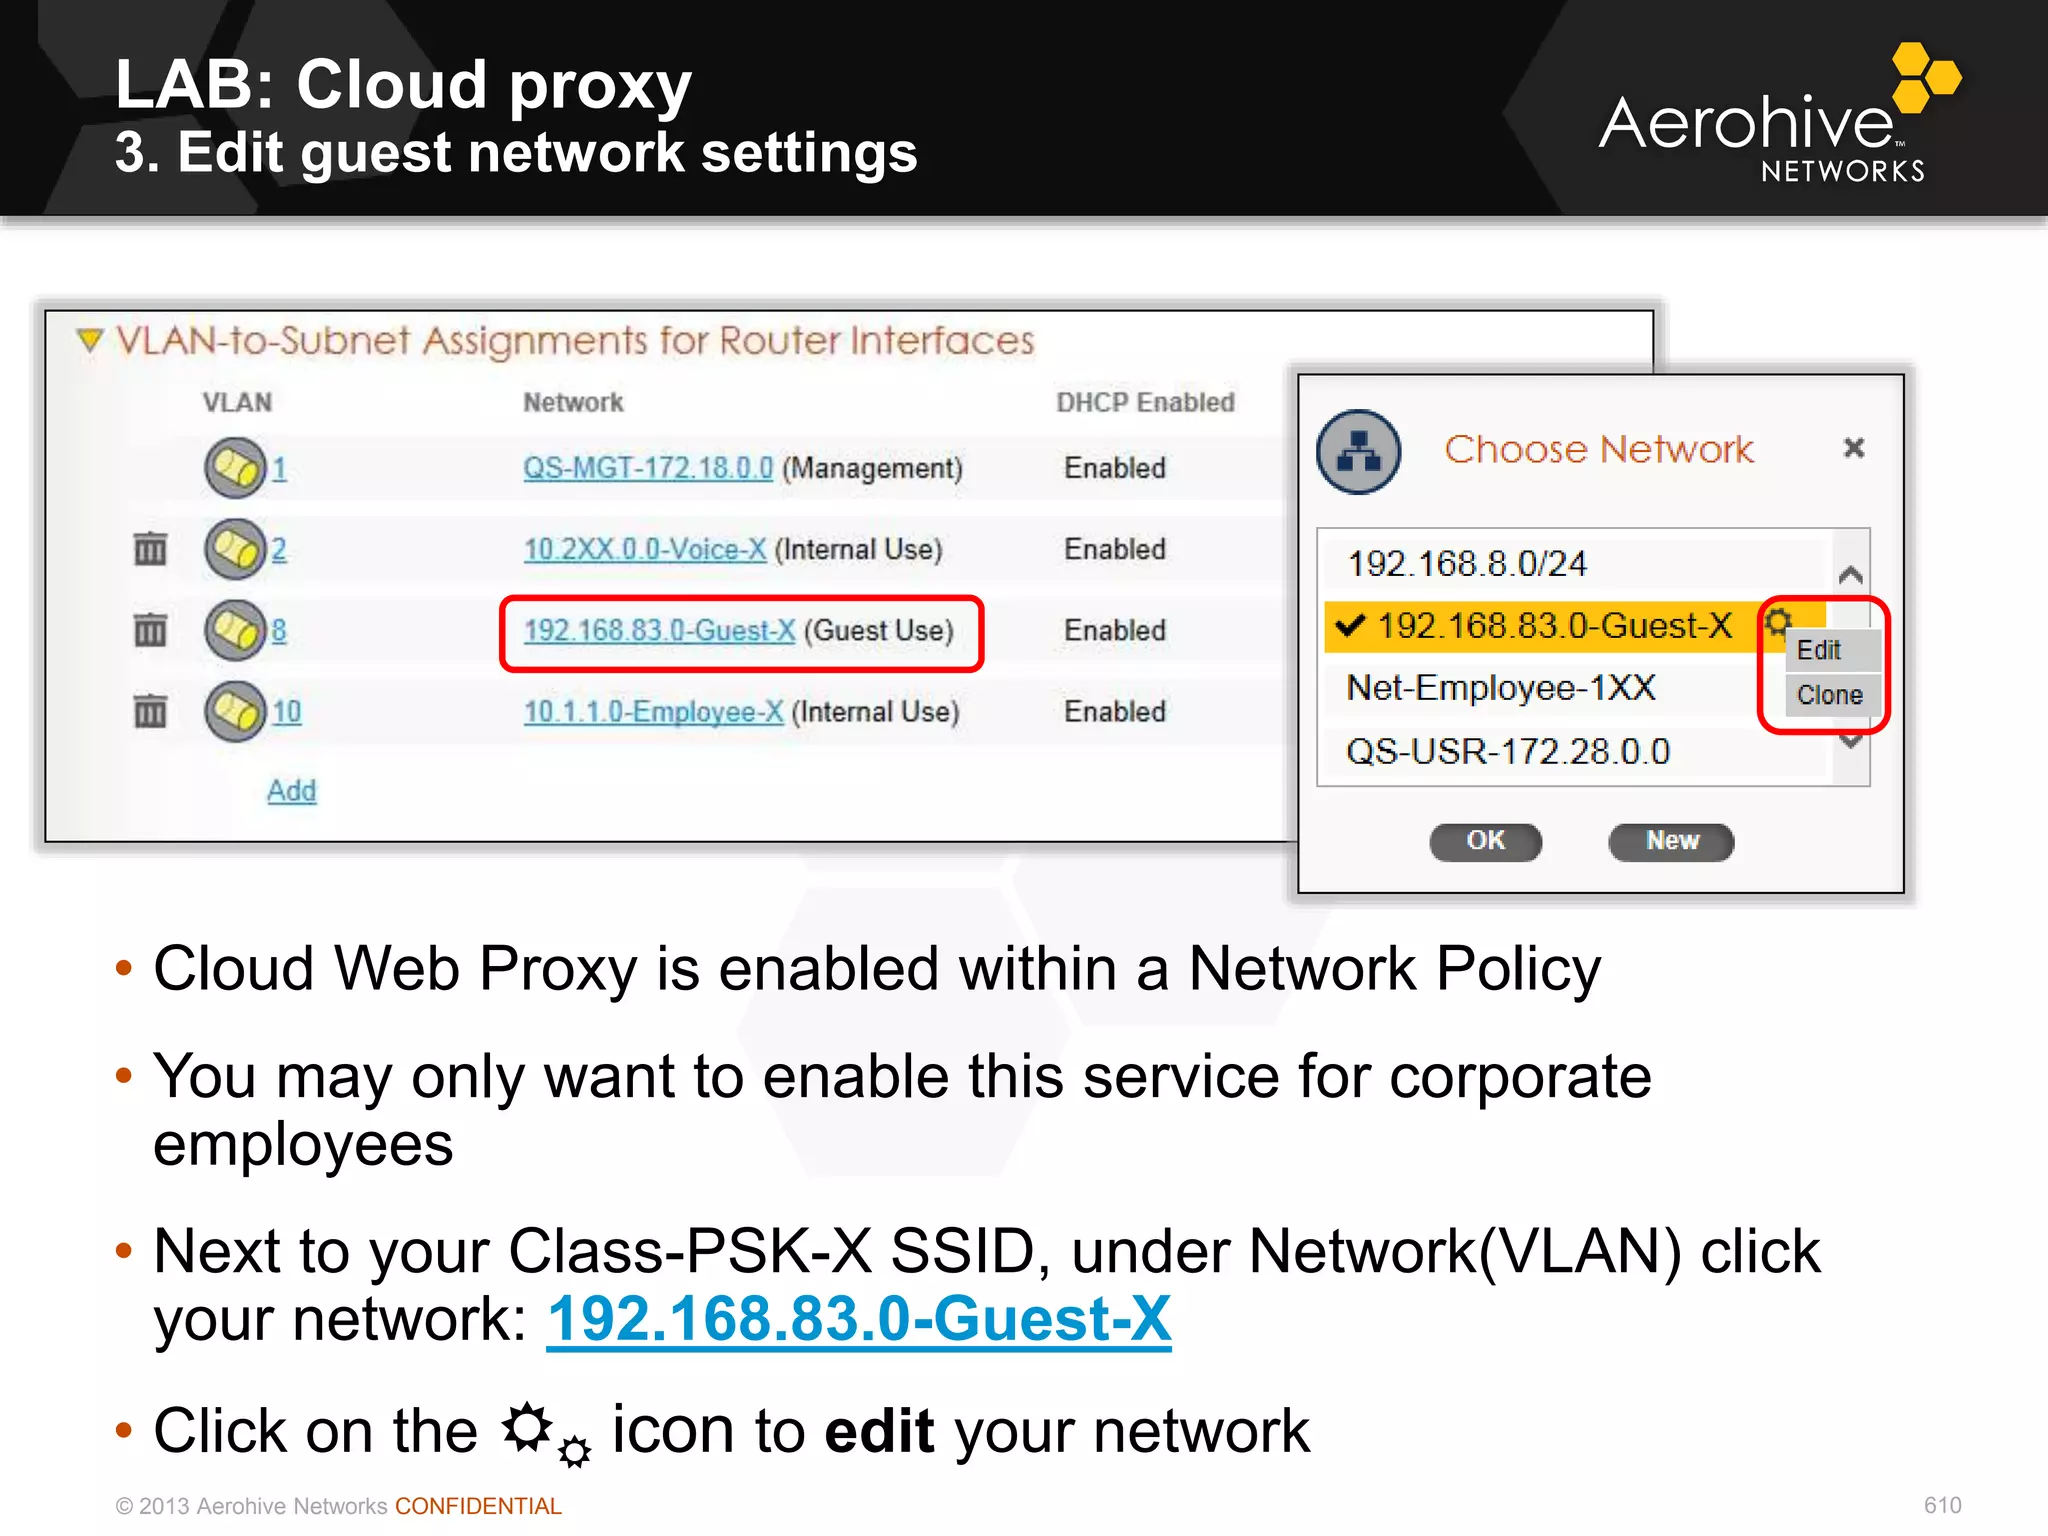Click VLAN column header

pyautogui.click(x=237, y=402)
